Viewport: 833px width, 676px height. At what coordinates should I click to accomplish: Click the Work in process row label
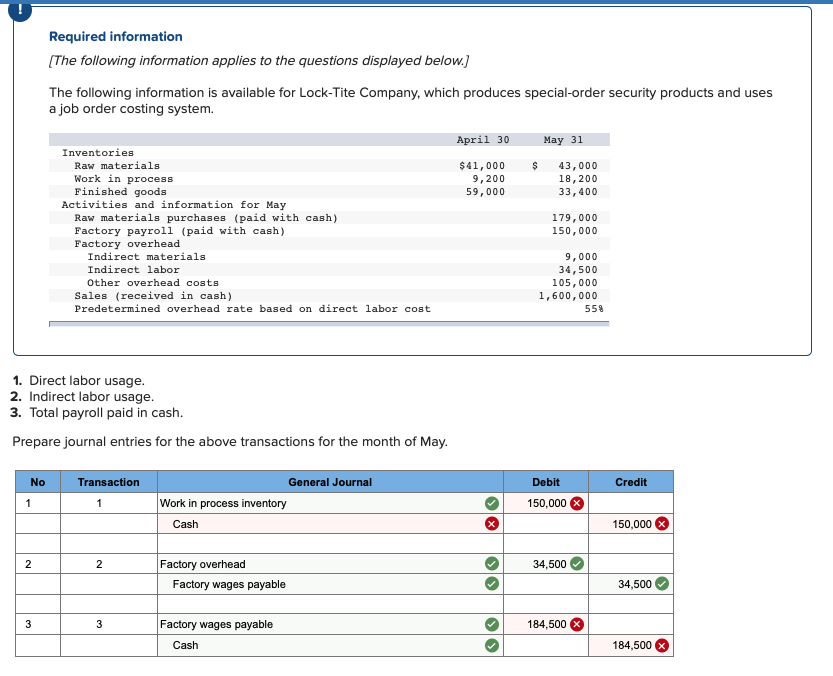[124, 179]
